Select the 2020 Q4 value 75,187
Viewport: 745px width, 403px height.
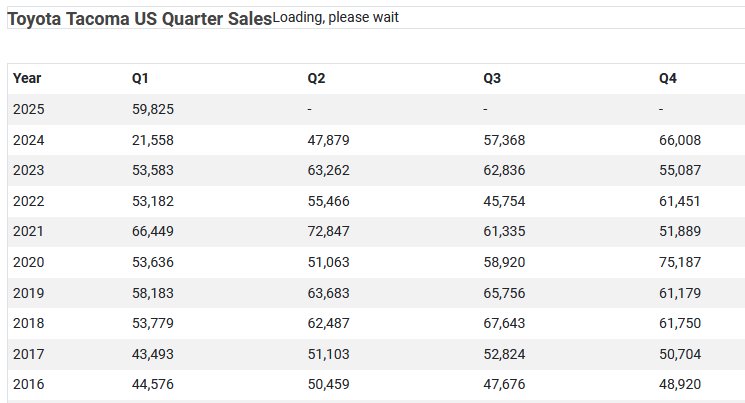point(680,262)
